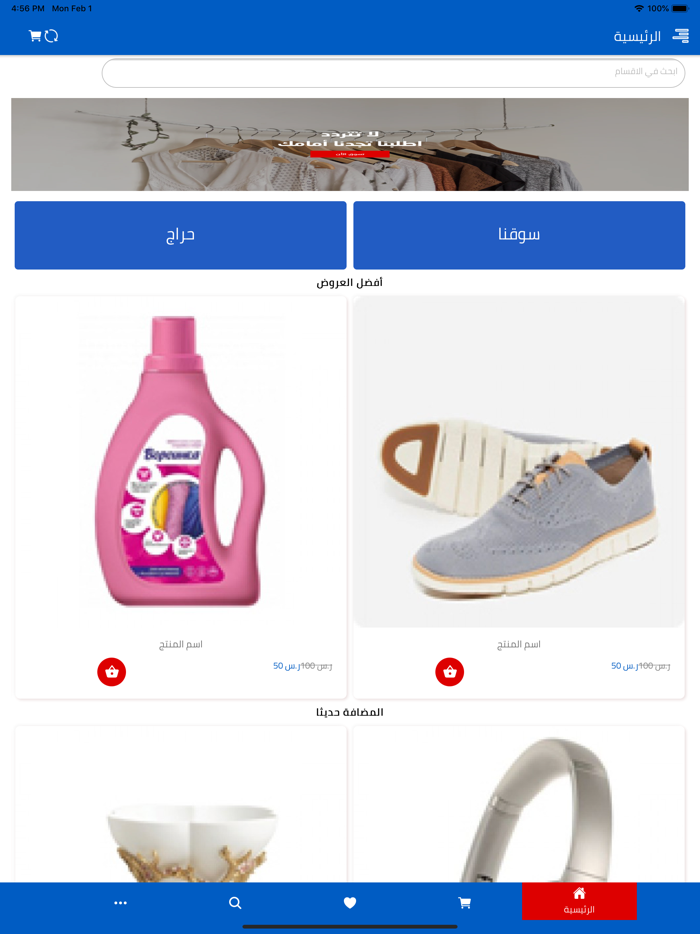Open the hamburger menu beside الرئيسية
700x934 pixels.
click(x=680, y=36)
